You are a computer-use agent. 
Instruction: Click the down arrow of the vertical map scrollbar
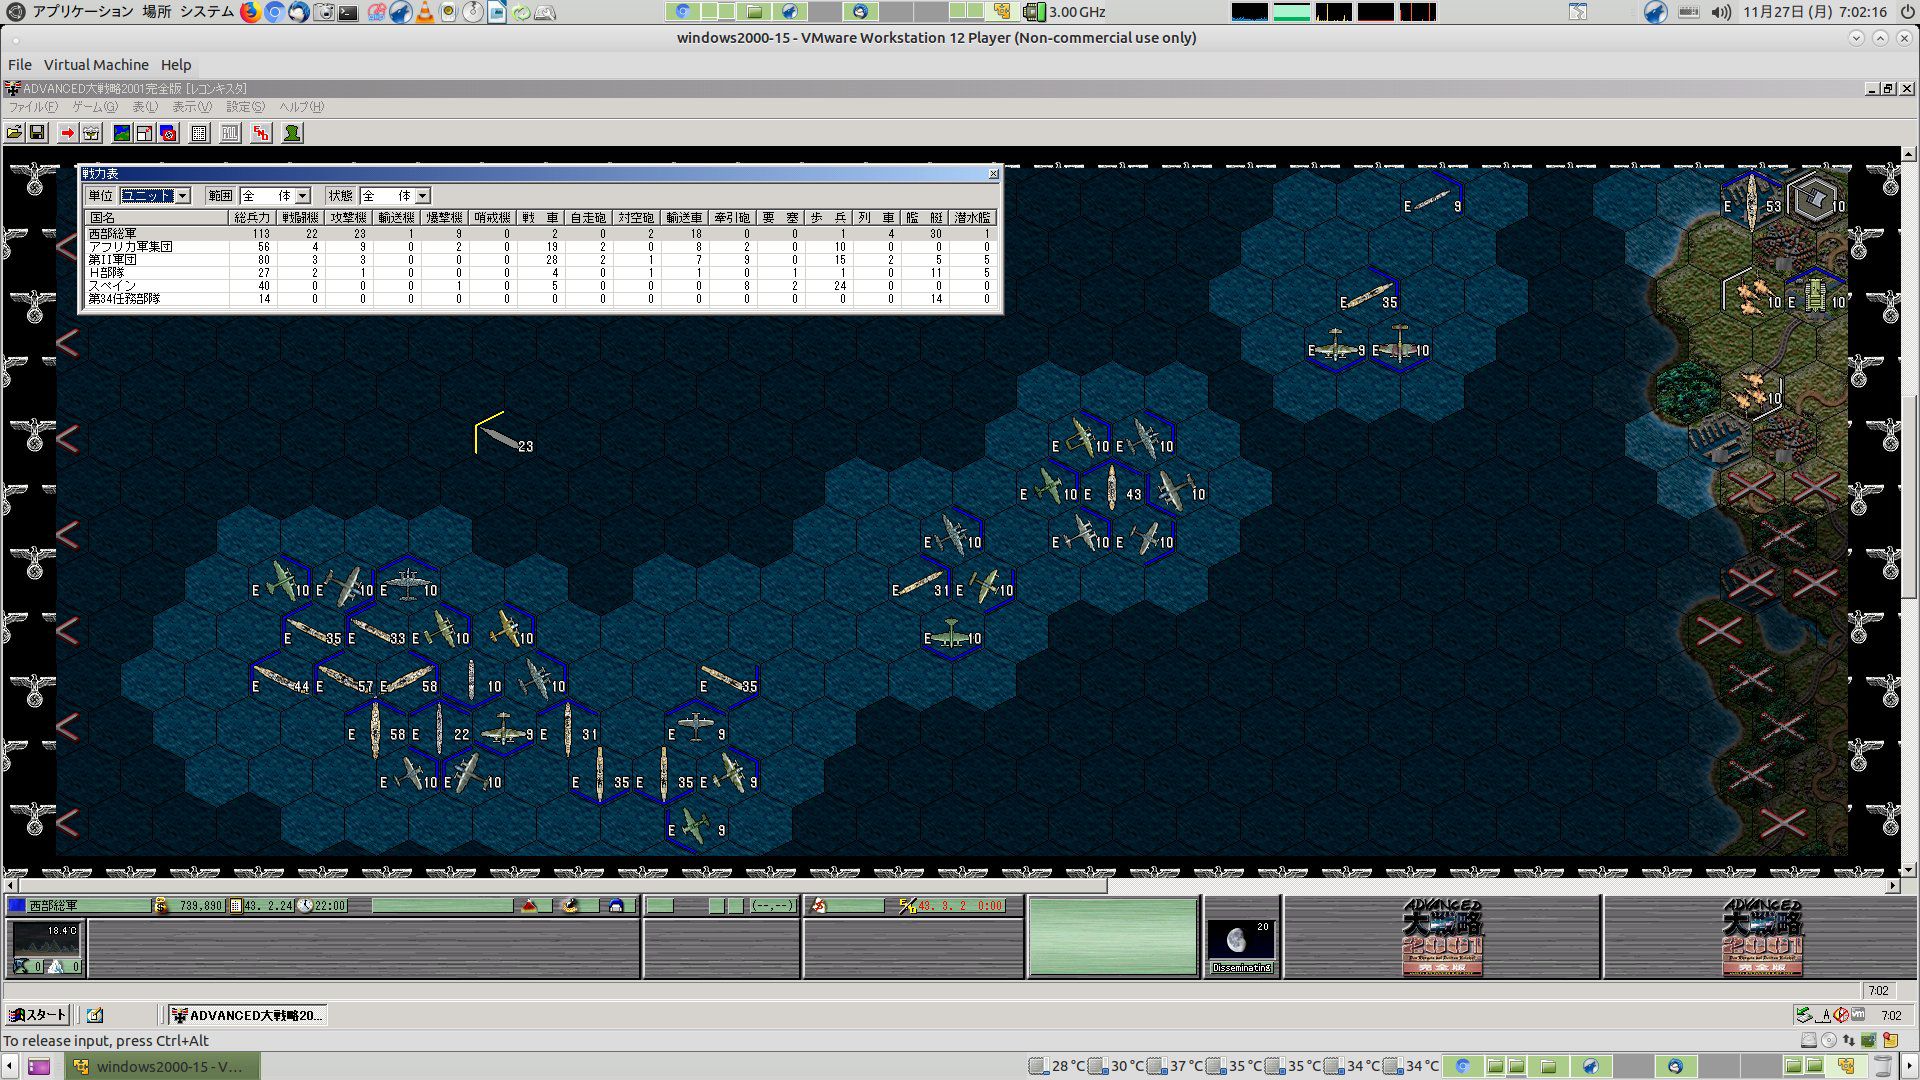(x=1909, y=869)
